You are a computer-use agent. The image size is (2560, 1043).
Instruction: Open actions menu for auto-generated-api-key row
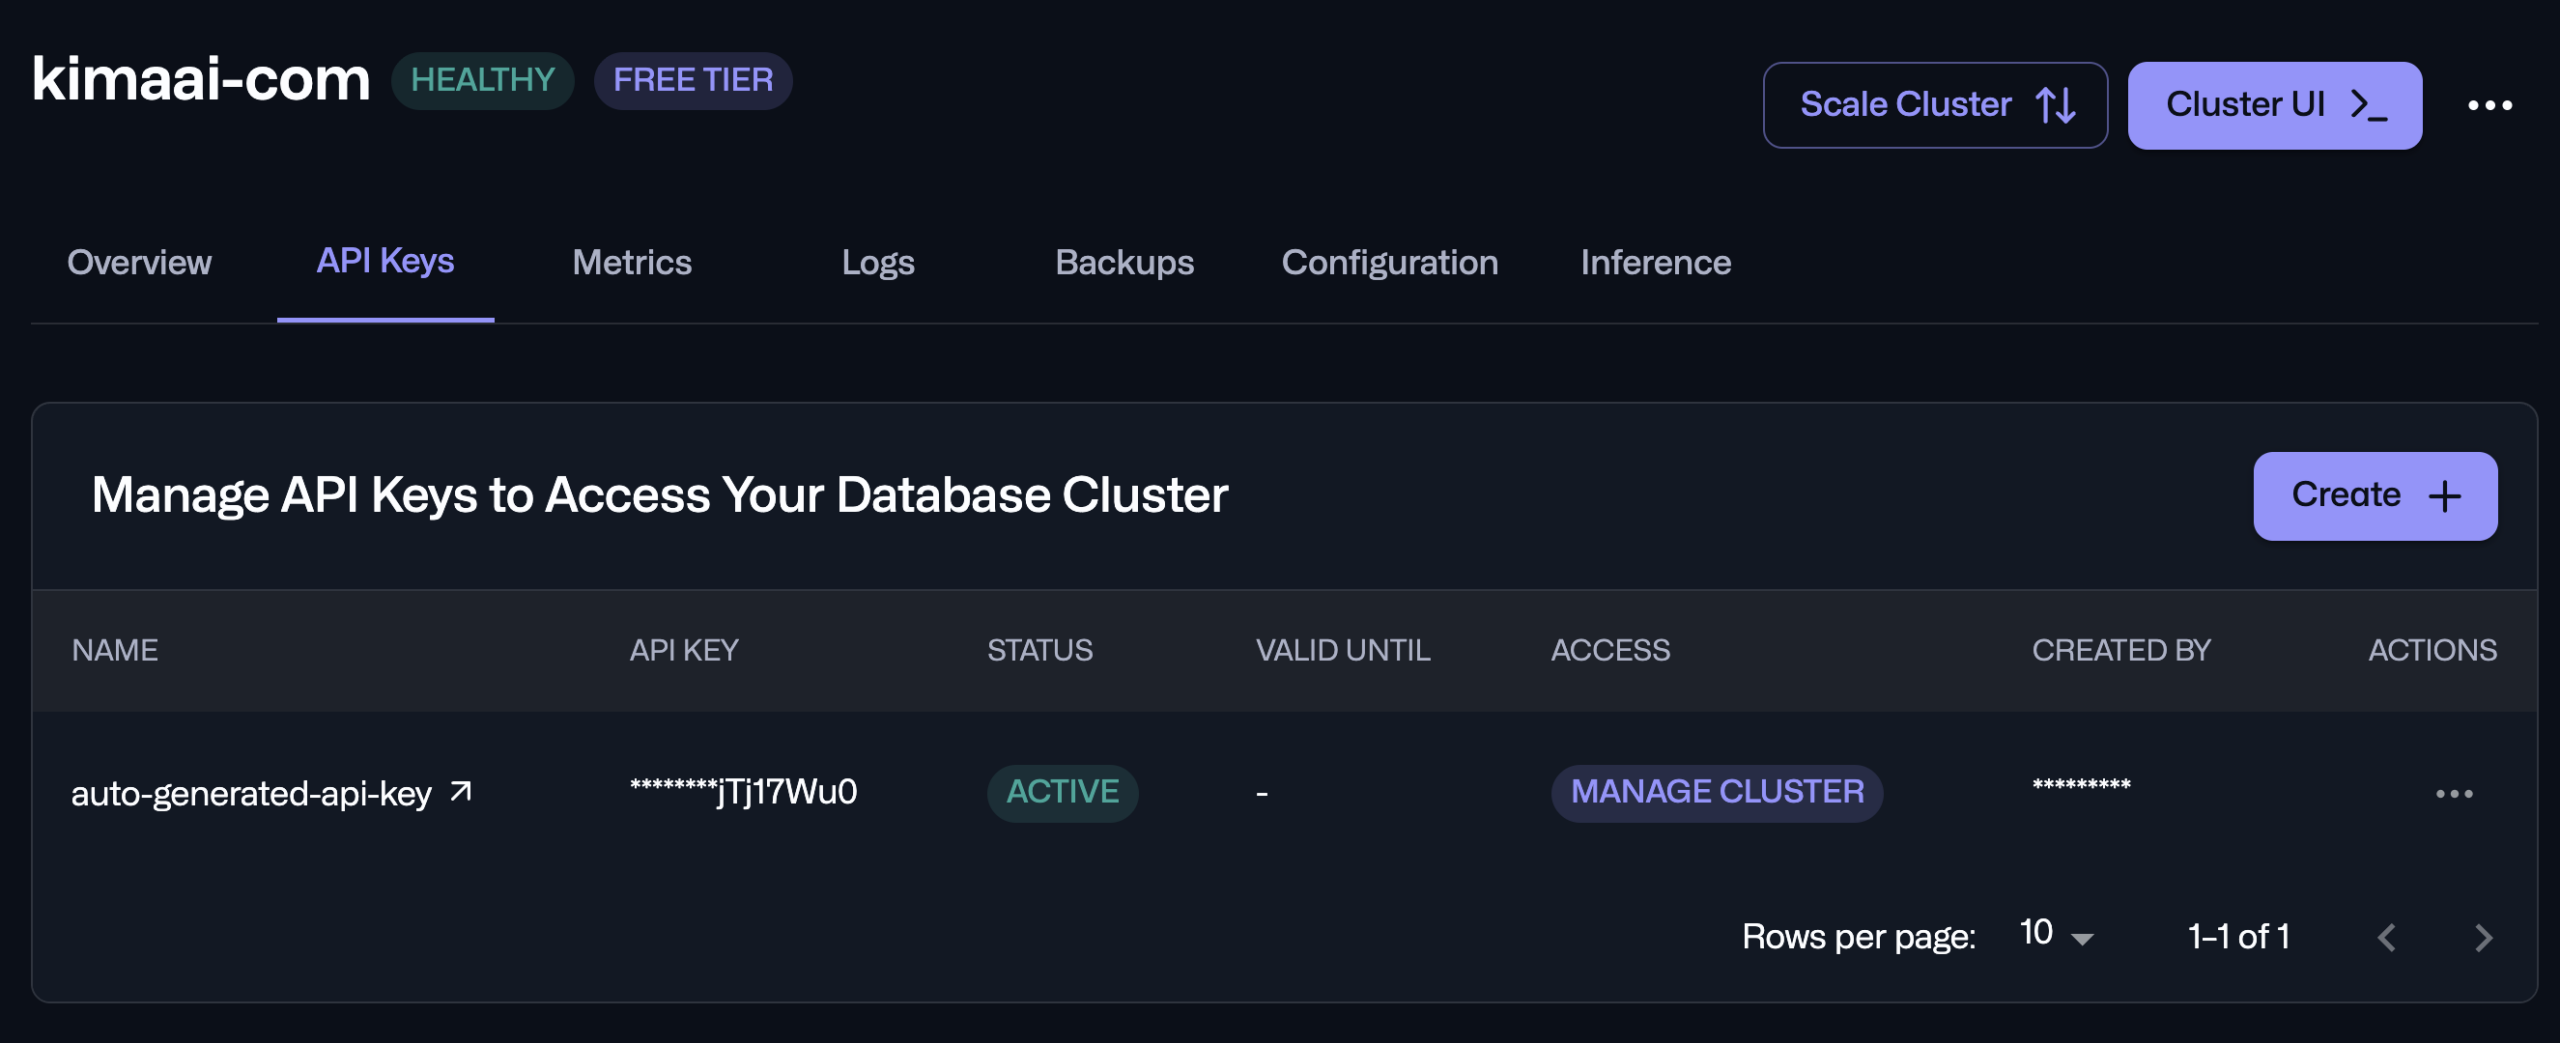pos(2453,793)
